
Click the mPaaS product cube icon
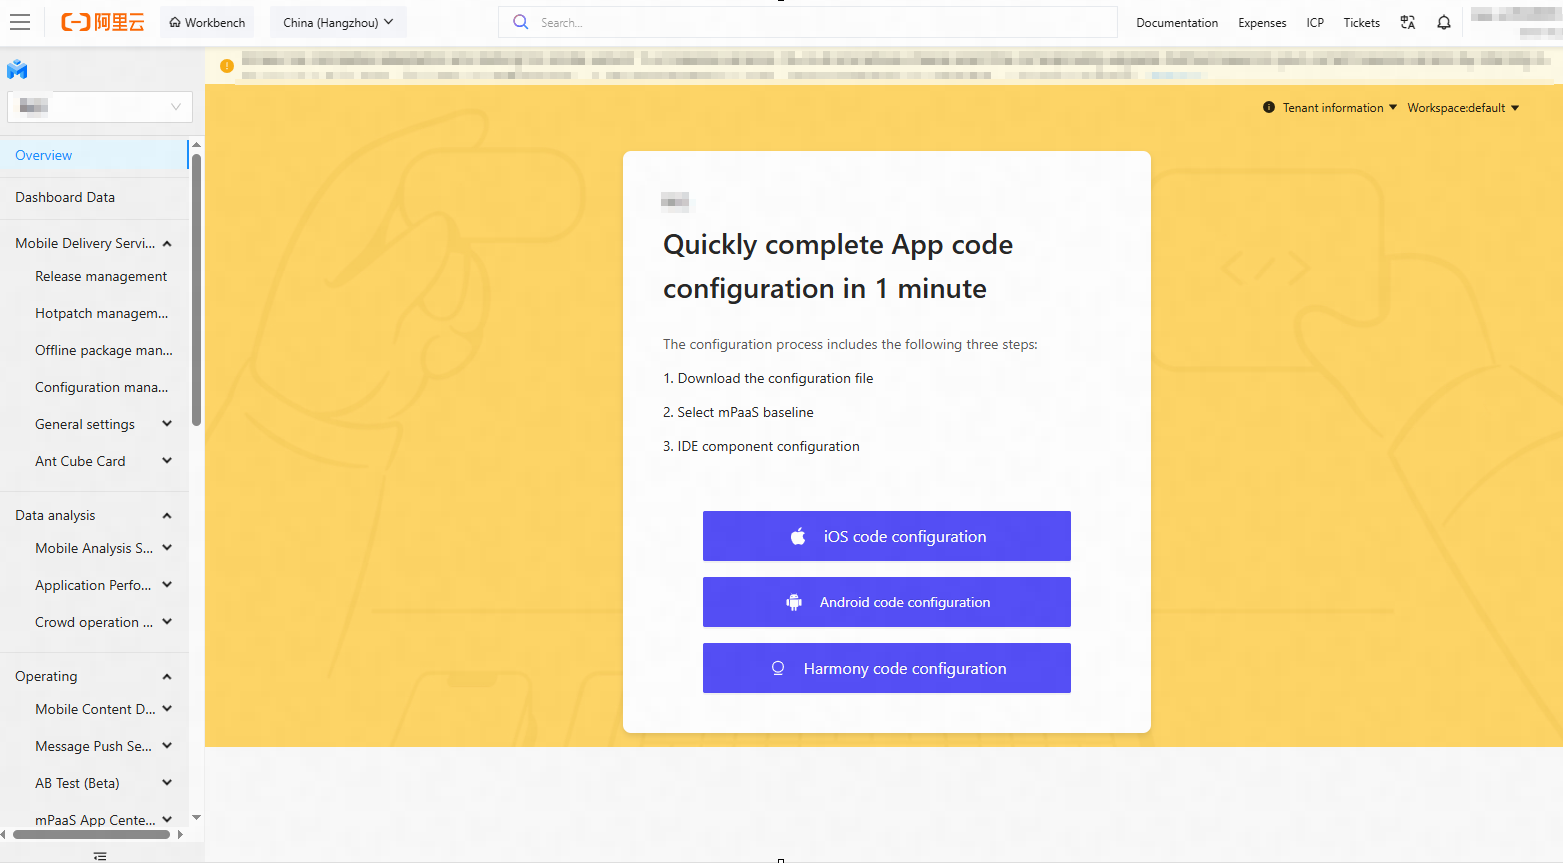click(17, 69)
